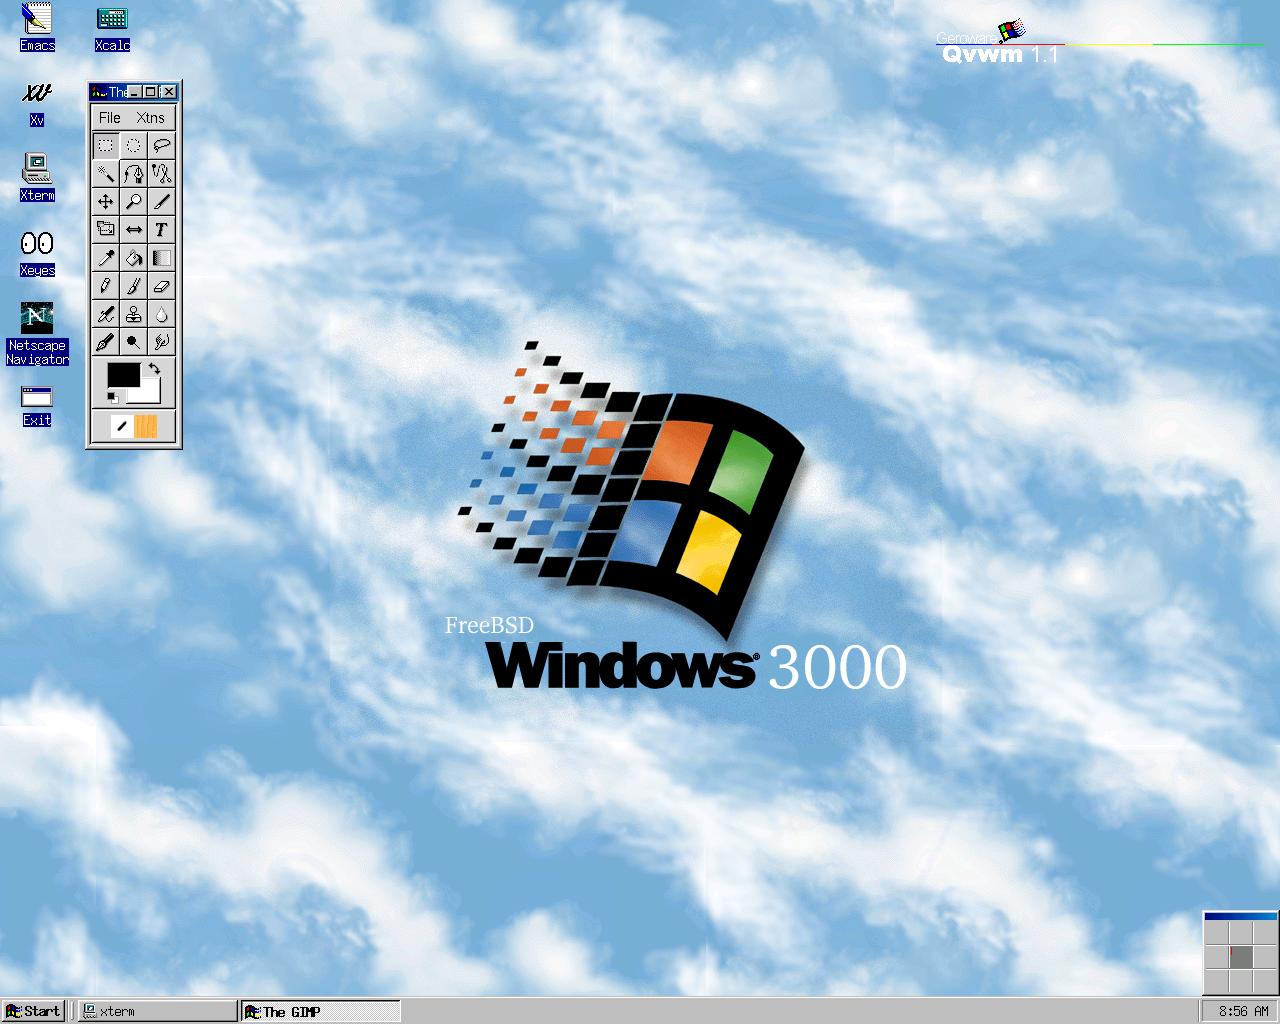Select the Pencil tool
The height and width of the screenshot is (1024, 1280).
pos(105,285)
